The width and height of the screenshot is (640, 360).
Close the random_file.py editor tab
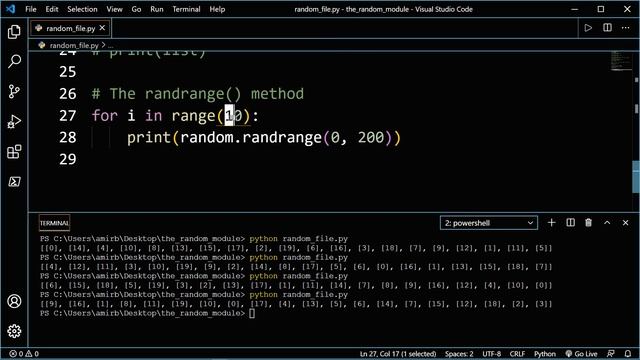102,28
